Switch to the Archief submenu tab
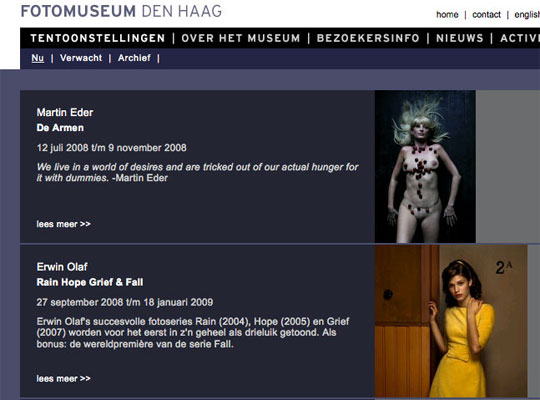 134,58
